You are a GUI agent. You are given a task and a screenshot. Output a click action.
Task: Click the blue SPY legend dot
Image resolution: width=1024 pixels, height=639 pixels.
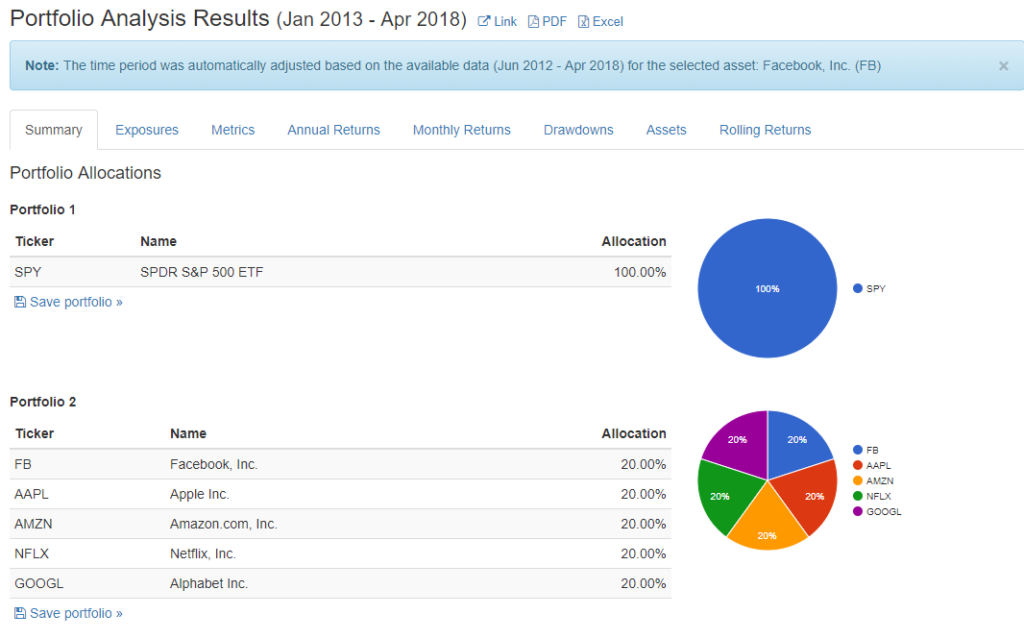click(x=858, y=288)
